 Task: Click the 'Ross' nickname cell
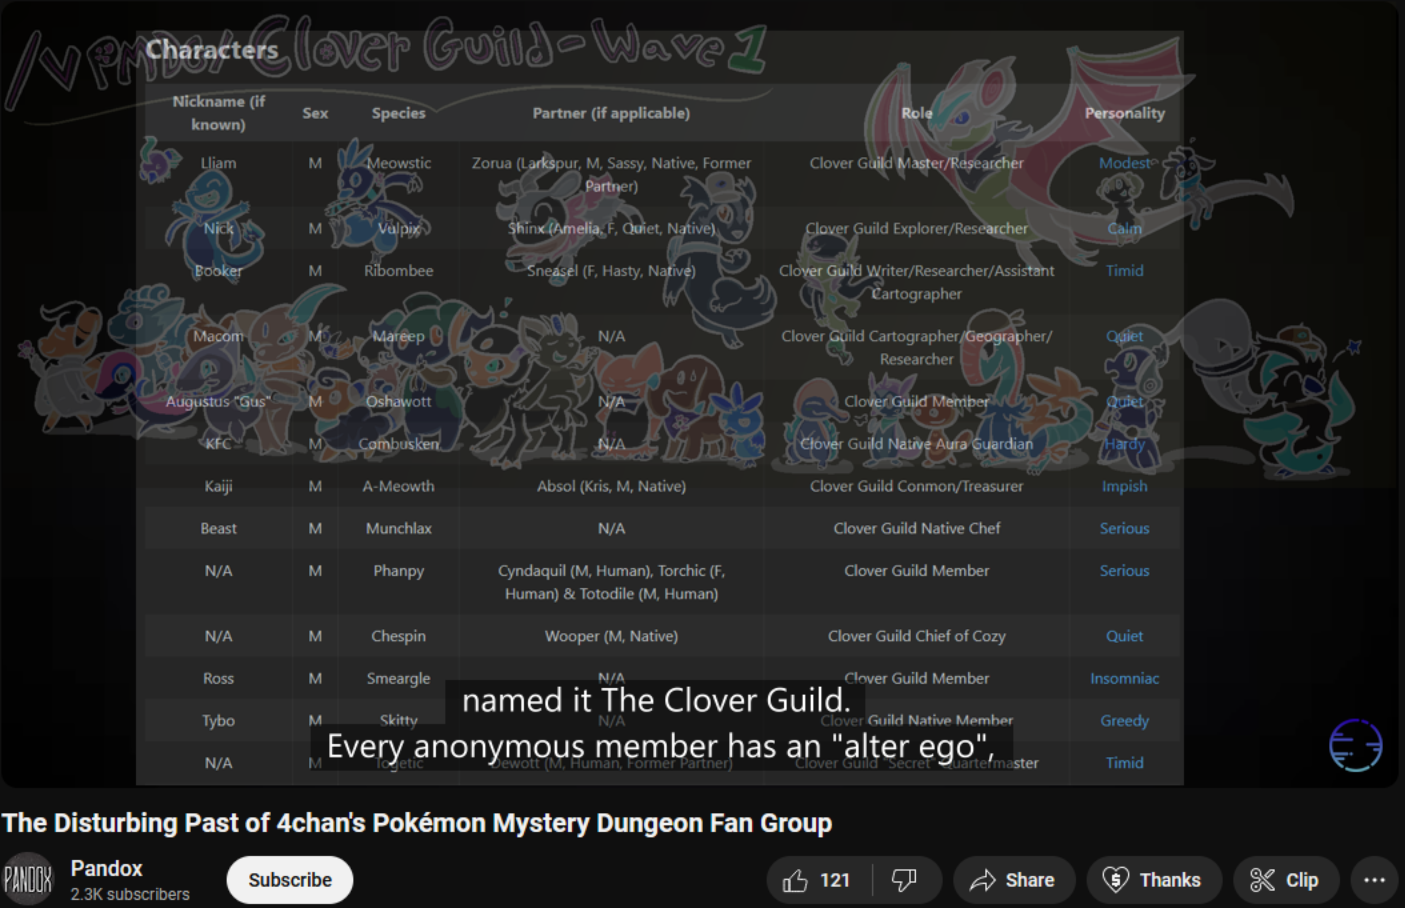click(218, 678)
